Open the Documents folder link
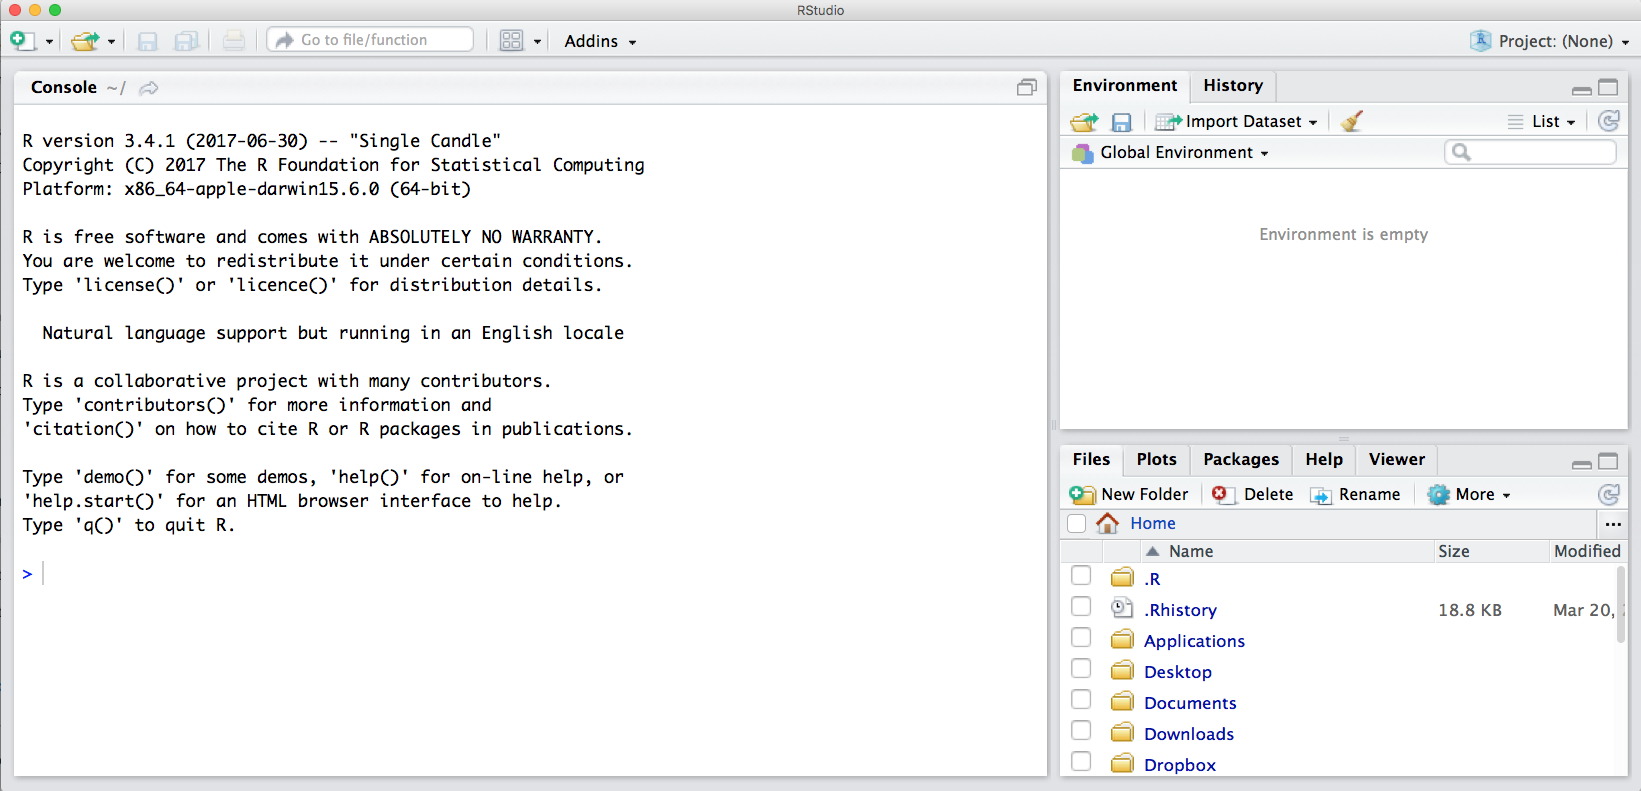 pos(1190,704)
